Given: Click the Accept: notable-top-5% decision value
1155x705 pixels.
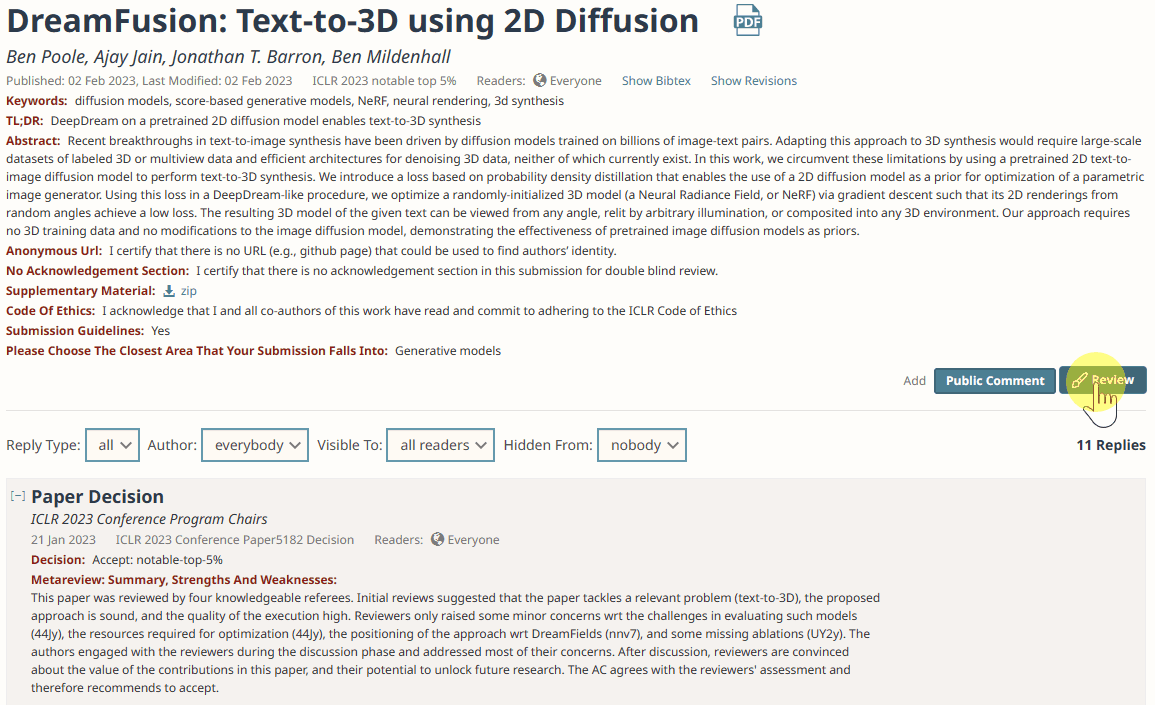Looking at the screenshot, I should (x=157, y=560).
